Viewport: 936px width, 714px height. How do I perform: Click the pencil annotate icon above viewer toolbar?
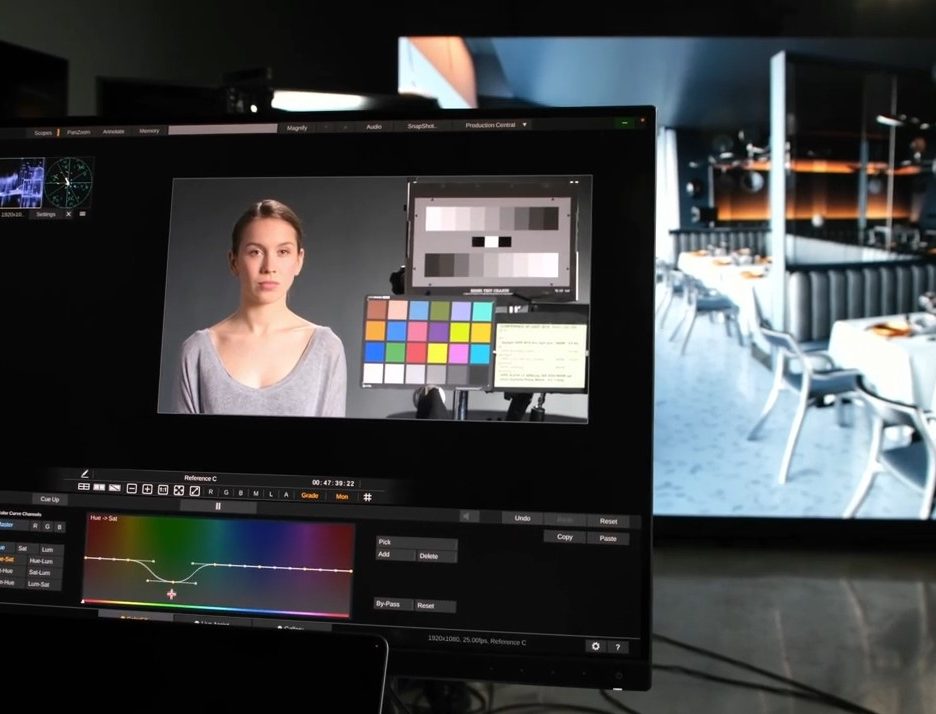point(85,473)
